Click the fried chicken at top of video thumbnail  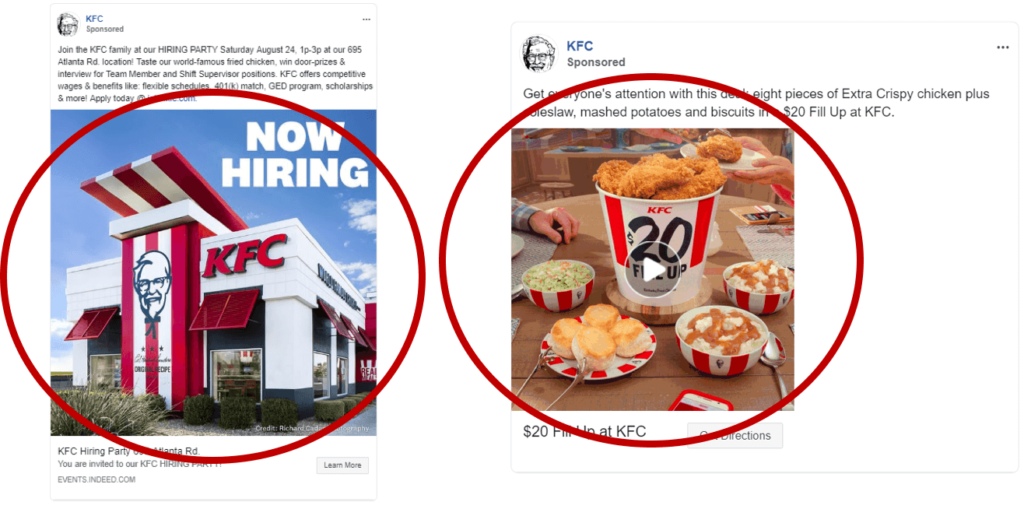pyautogui.click(x=659, y=175)
